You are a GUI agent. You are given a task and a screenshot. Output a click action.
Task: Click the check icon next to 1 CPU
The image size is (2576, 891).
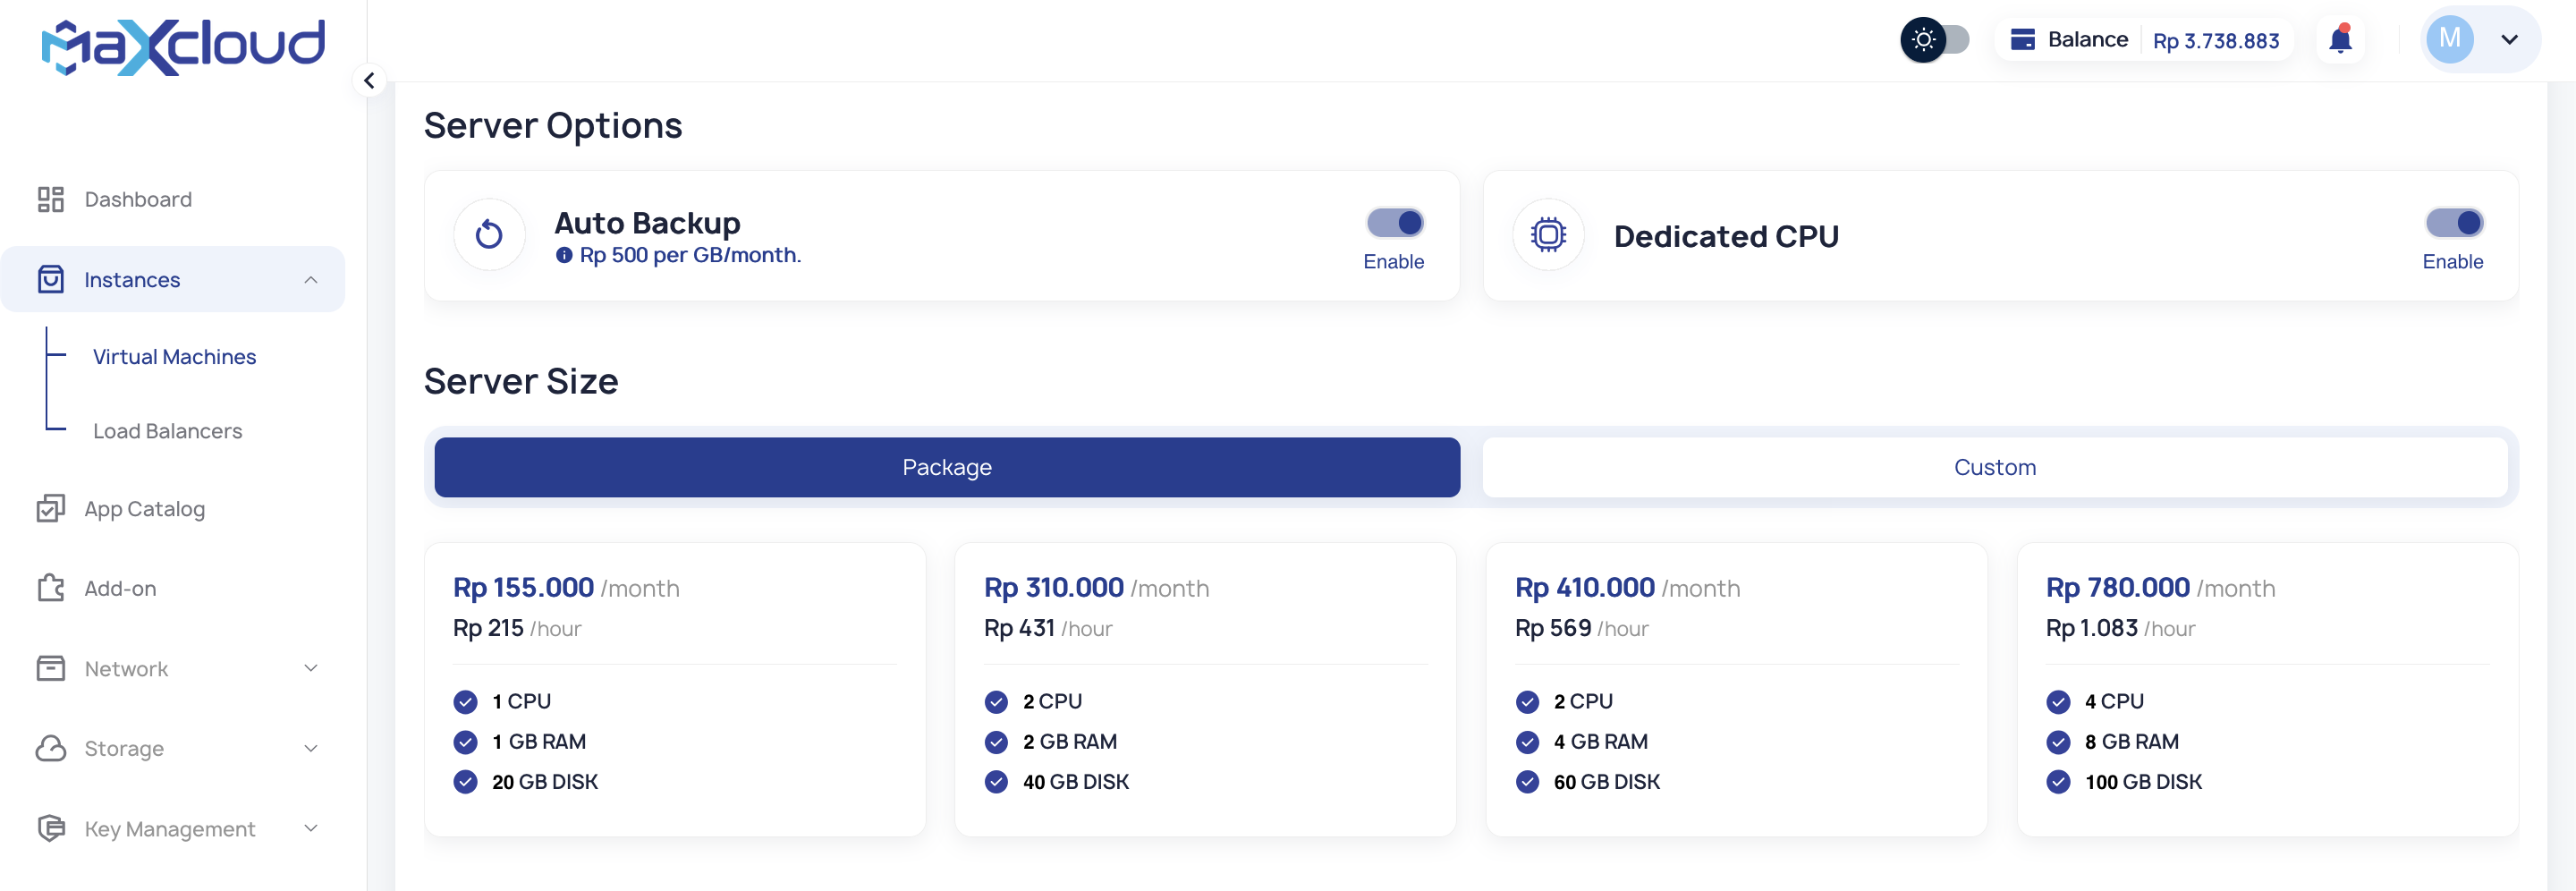click(x=465, y=701)
